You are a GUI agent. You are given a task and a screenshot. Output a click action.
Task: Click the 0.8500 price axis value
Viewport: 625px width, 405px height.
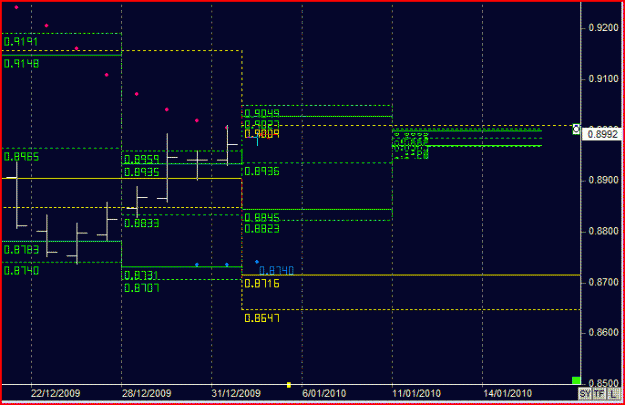point(603,383)
